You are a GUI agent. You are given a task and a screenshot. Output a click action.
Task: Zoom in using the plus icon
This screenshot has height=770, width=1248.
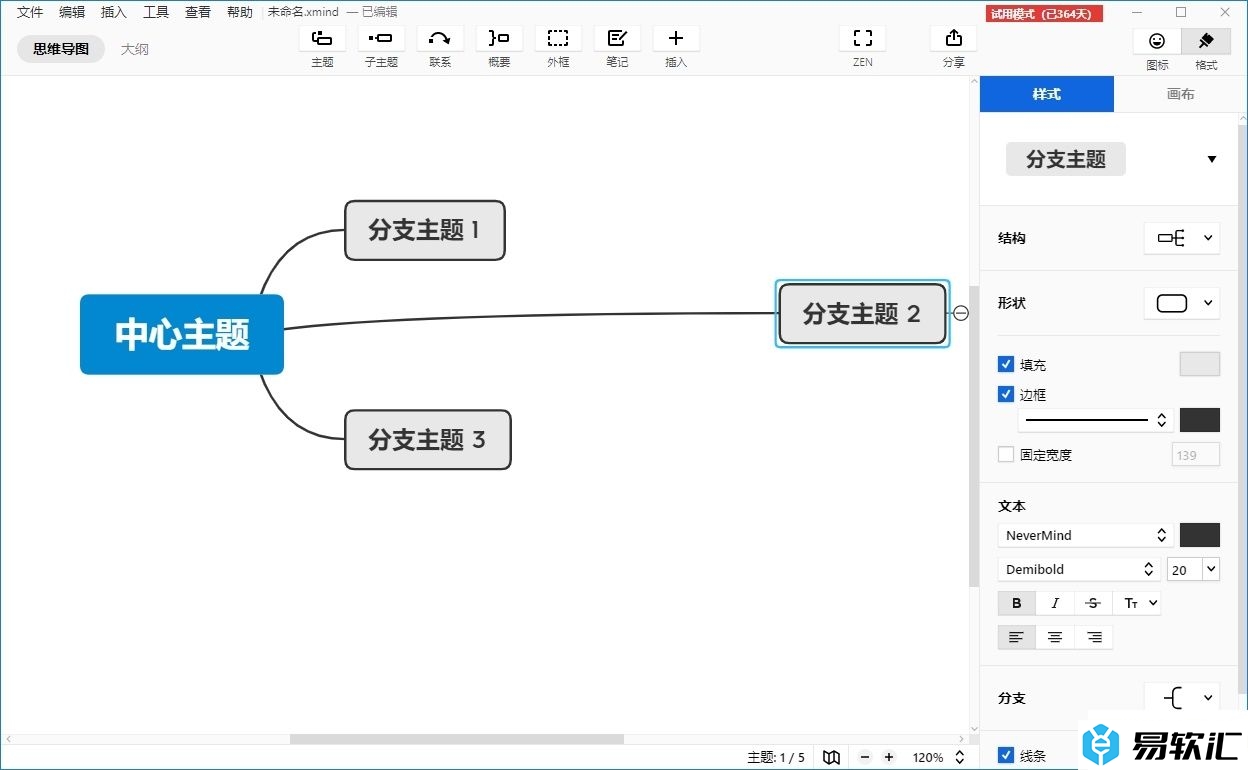tap(889, 757)
